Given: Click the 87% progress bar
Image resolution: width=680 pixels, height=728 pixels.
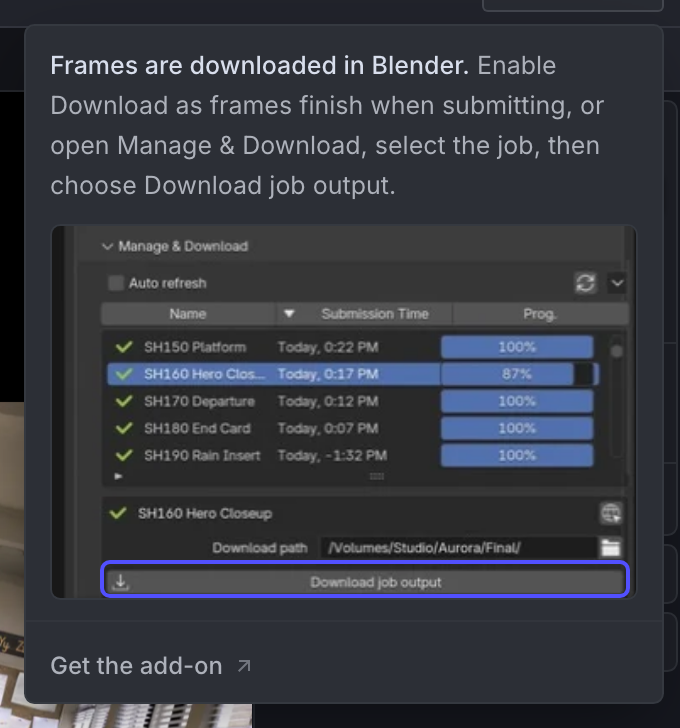Looking at the screenshot, I should [517, 374].
